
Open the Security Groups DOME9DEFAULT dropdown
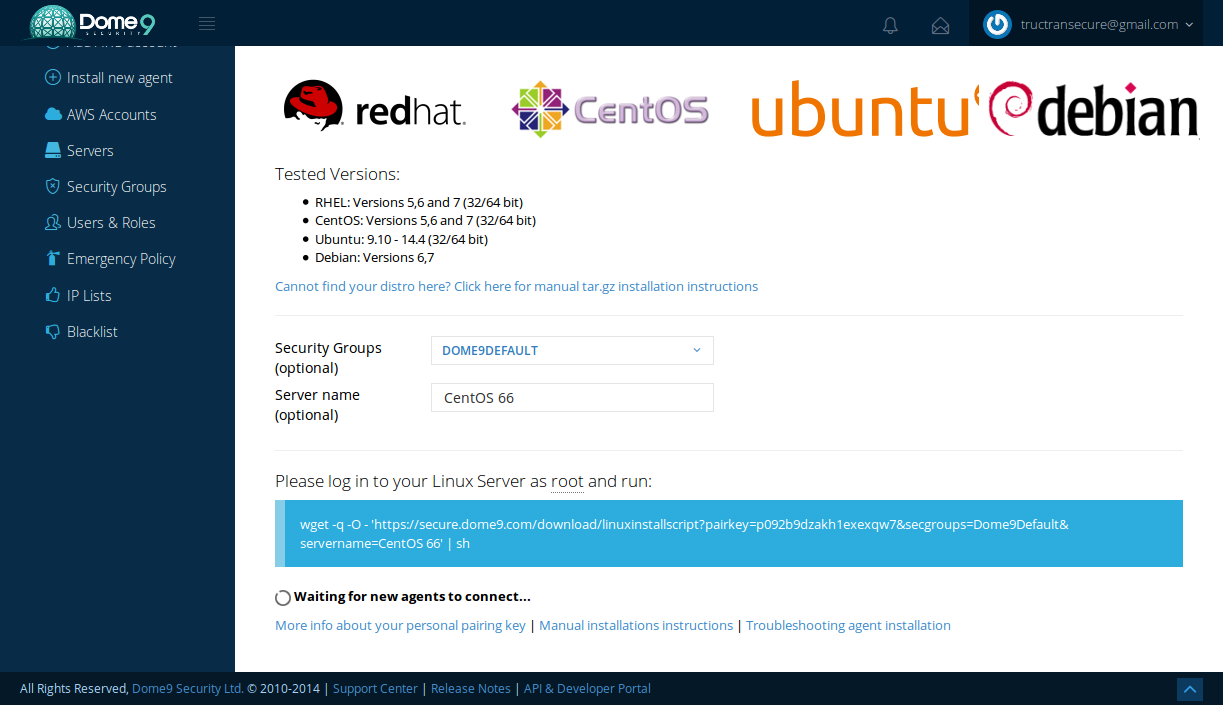click(x=572, y=350)
